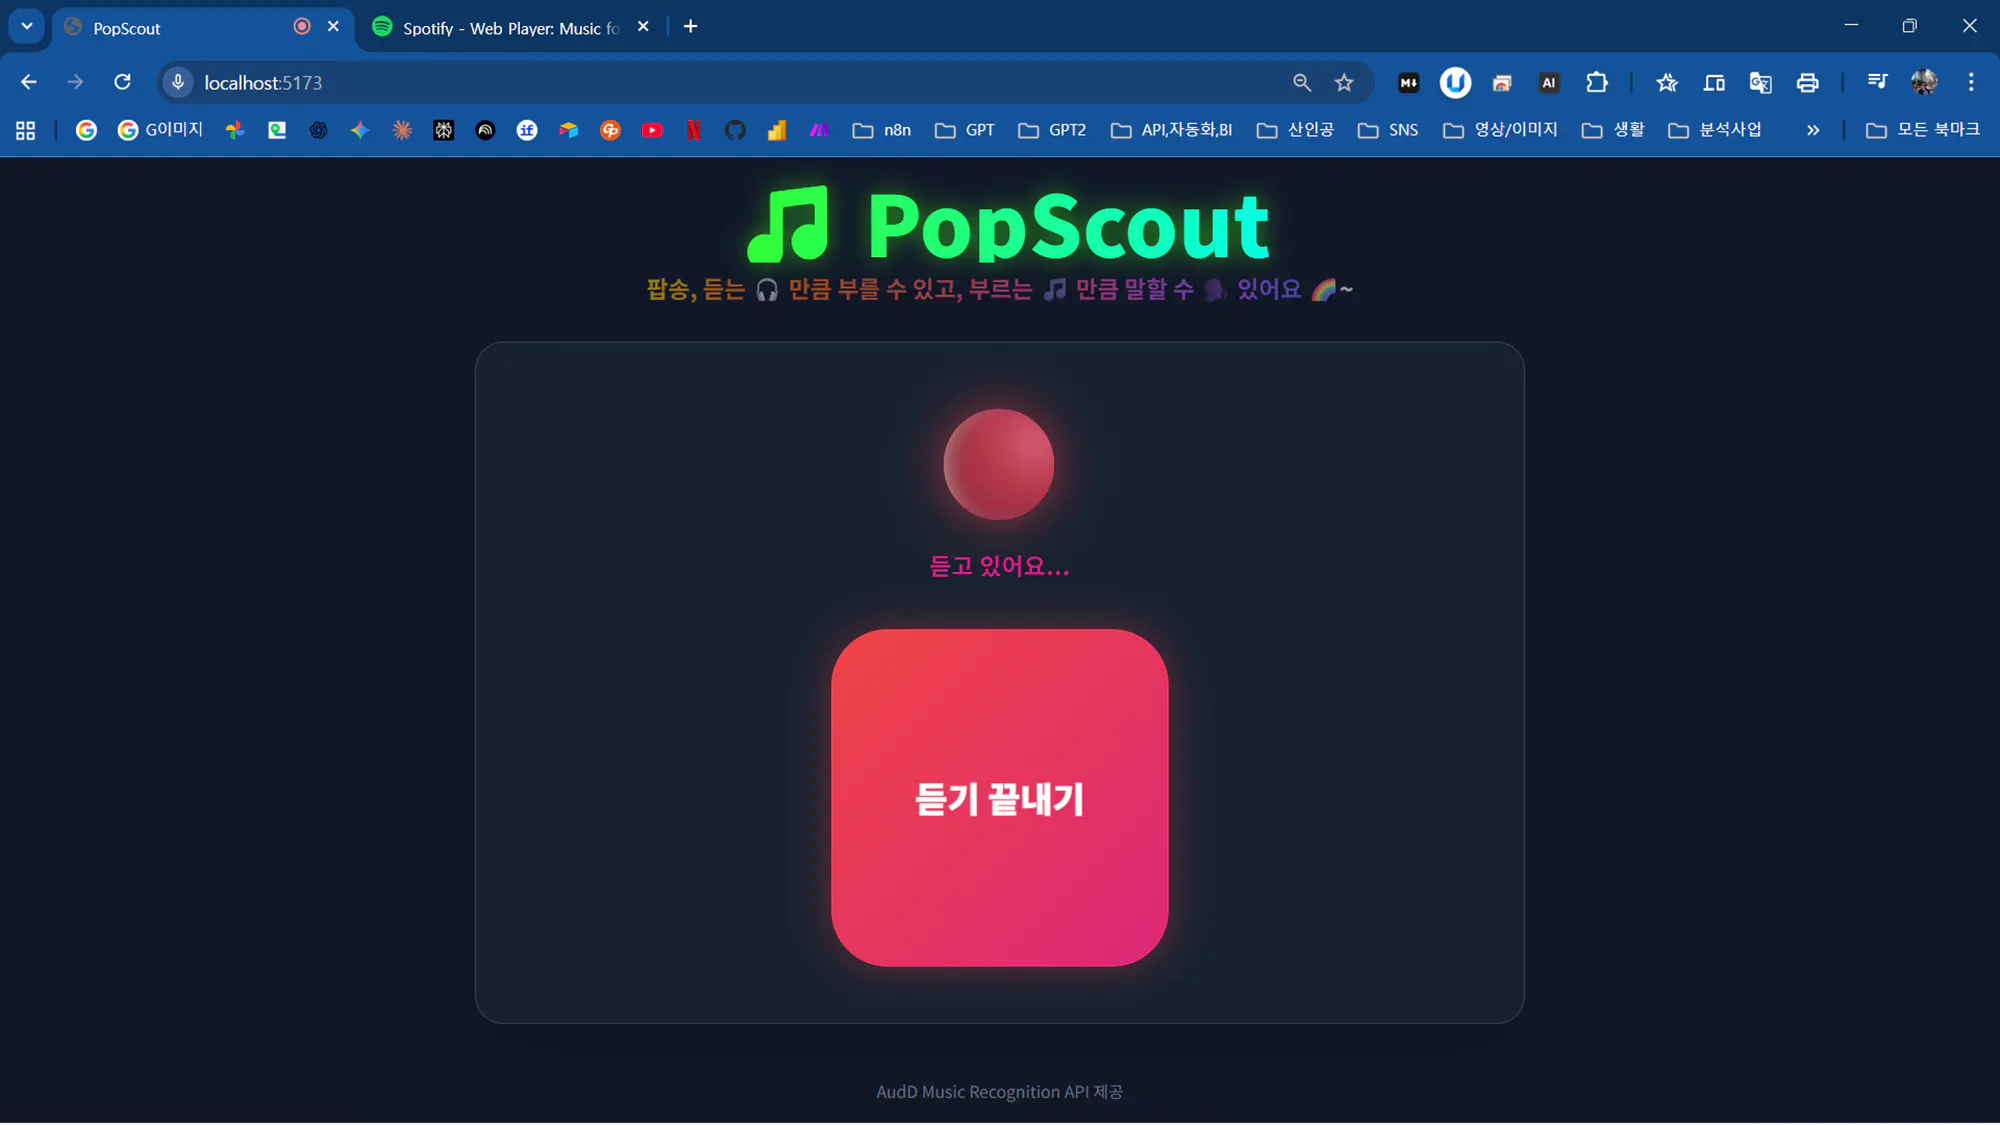The height and width of the screenshot is (1125, 2000).
Task: Open the Chrome three-dot menu
Action: pos(1971,82)
